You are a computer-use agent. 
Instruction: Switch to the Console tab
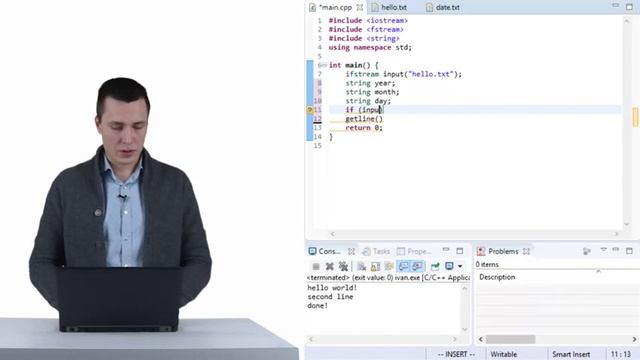click(x=324, y=251)
